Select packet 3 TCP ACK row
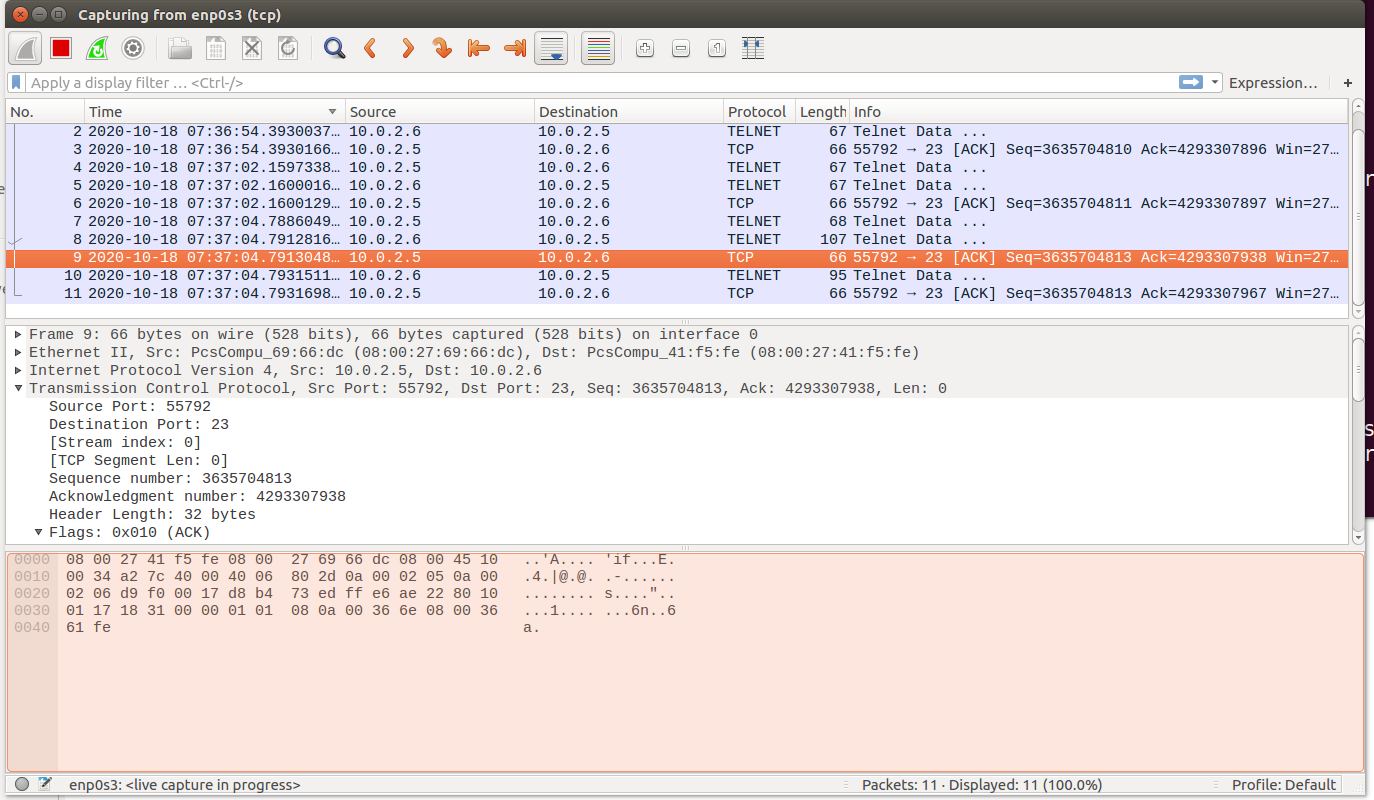Viewport: 1374px width, 800px height. pyautogui.click(x=677, y=149)
